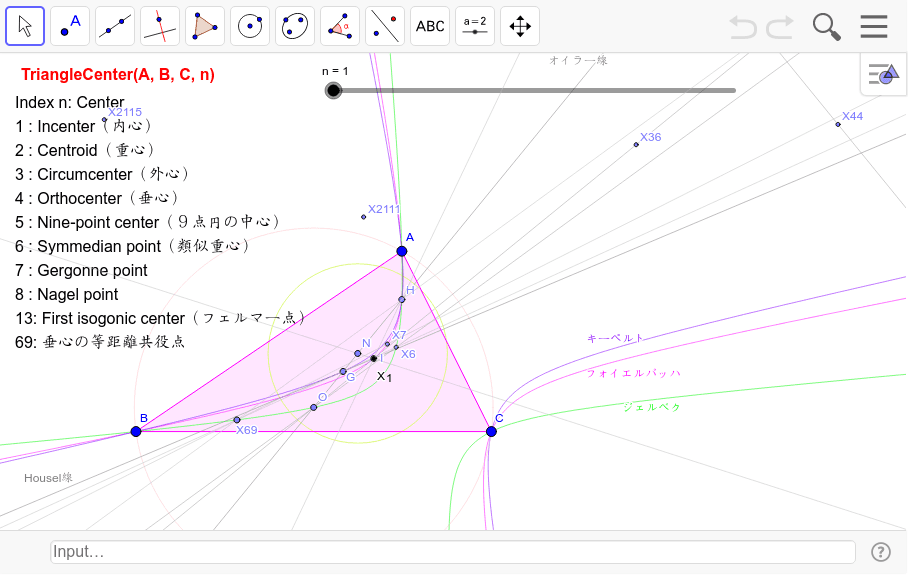Select point X2115
908x575 pixels.
point(104,120)
